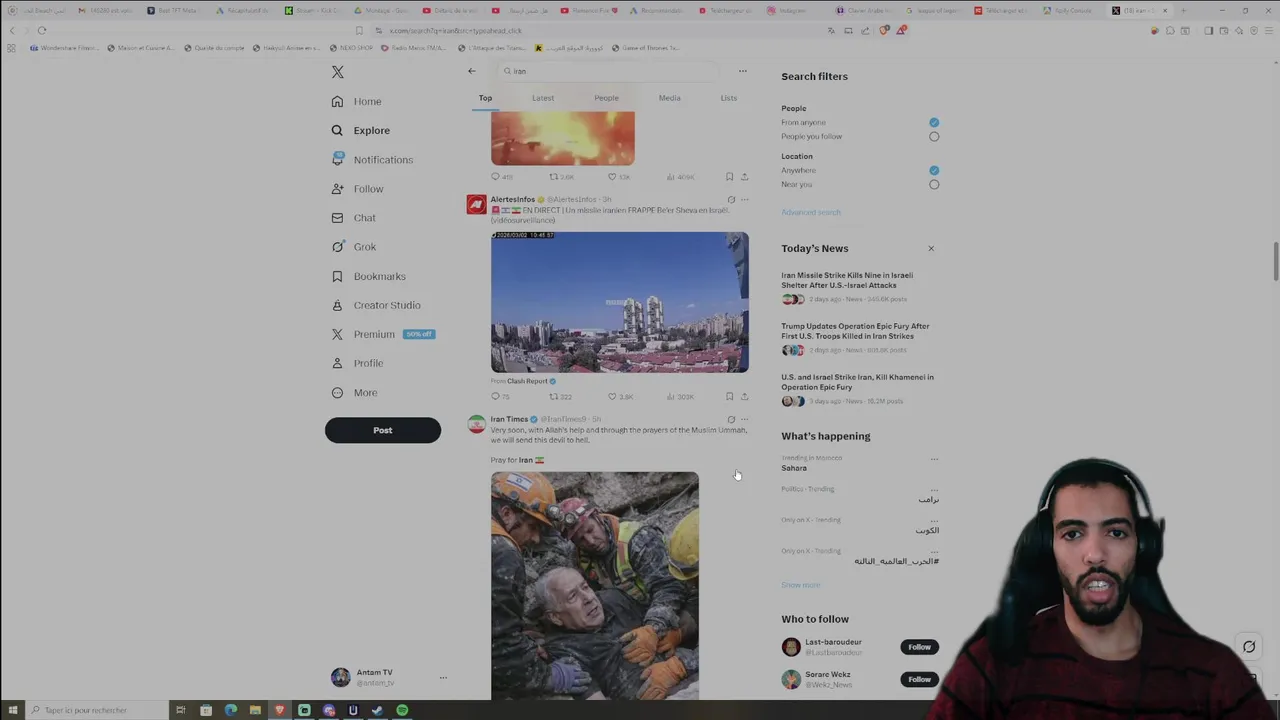This screenshot has height=720, width=1280.
Task: Open Steam from the taskbar
Action: point(377,710)
